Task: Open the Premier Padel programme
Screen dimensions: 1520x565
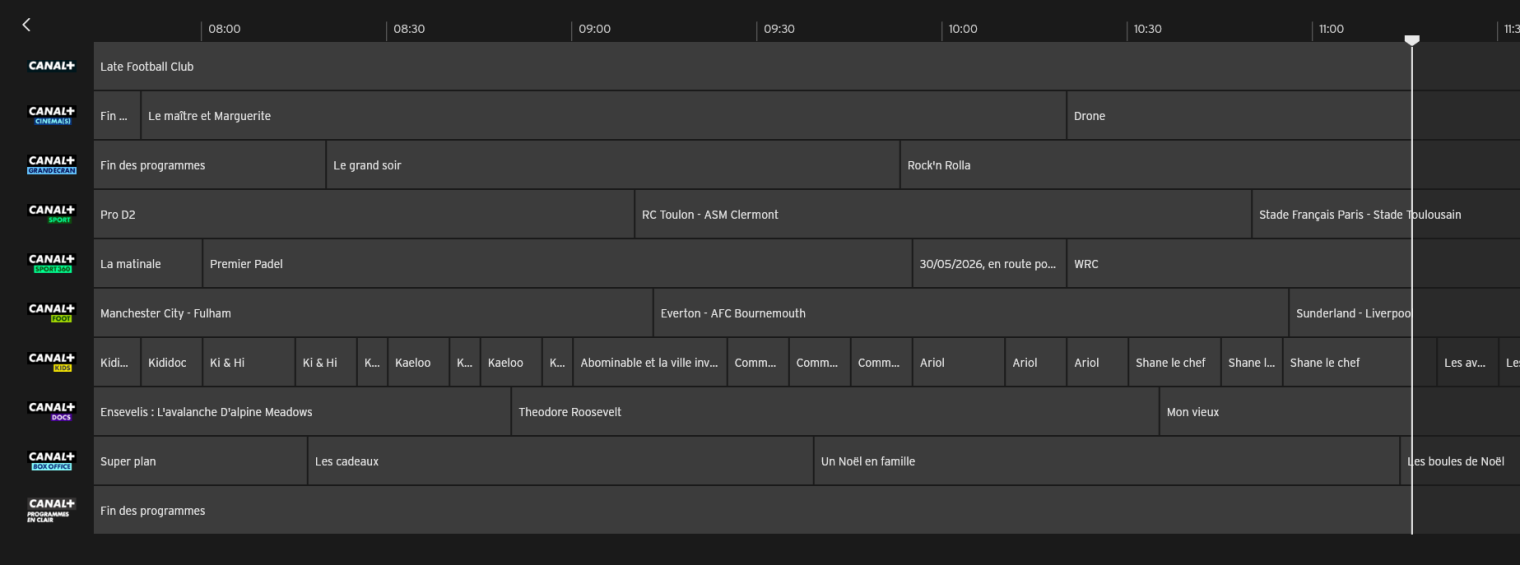Action: point(557,264)
